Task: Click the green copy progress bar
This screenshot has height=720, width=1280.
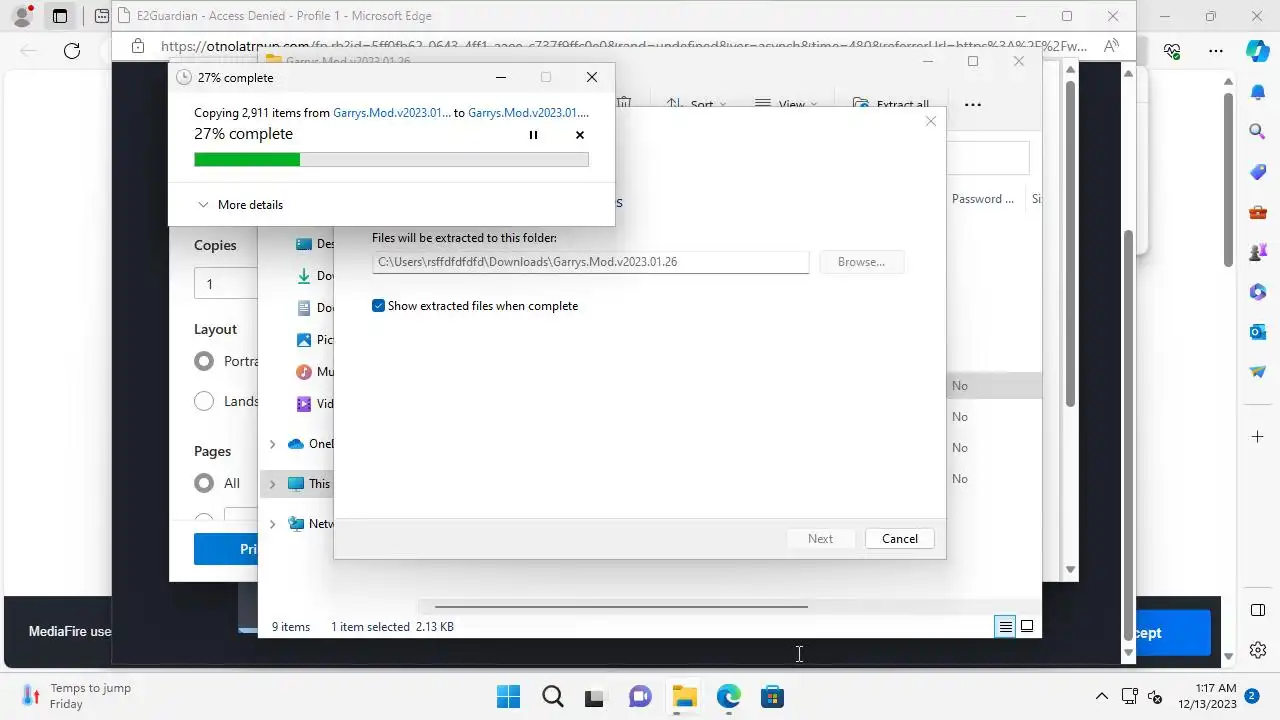Action: [x=391, y=159]
